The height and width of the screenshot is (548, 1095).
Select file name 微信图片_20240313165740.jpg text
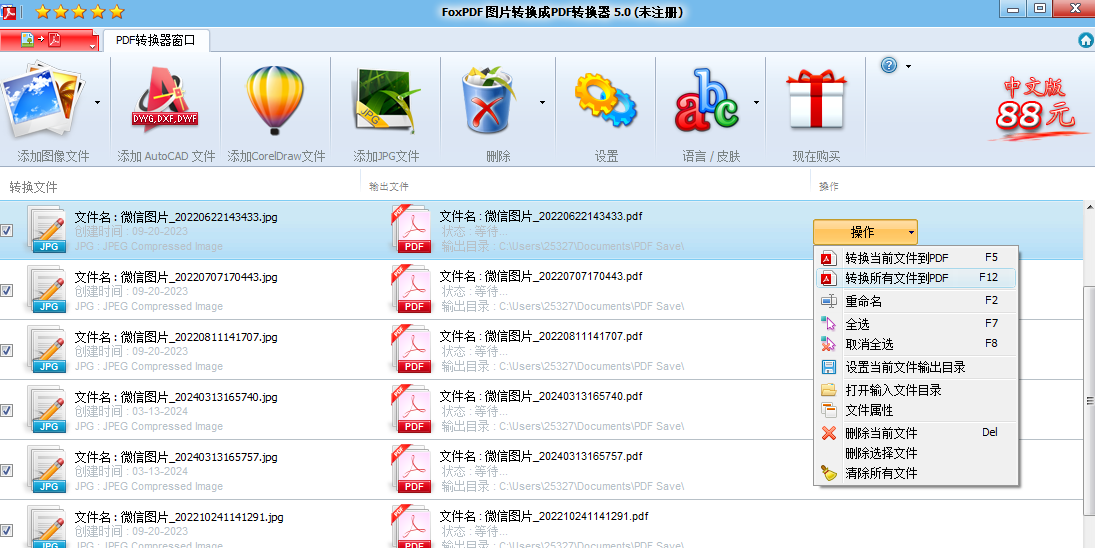(x=199, y=397)
